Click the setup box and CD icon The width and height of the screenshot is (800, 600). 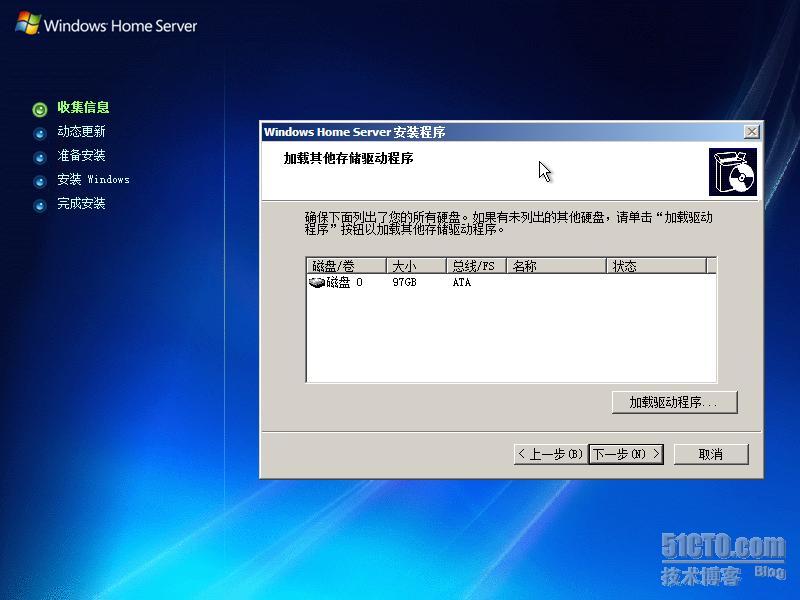pyautogui.click(x=733, y=172)
